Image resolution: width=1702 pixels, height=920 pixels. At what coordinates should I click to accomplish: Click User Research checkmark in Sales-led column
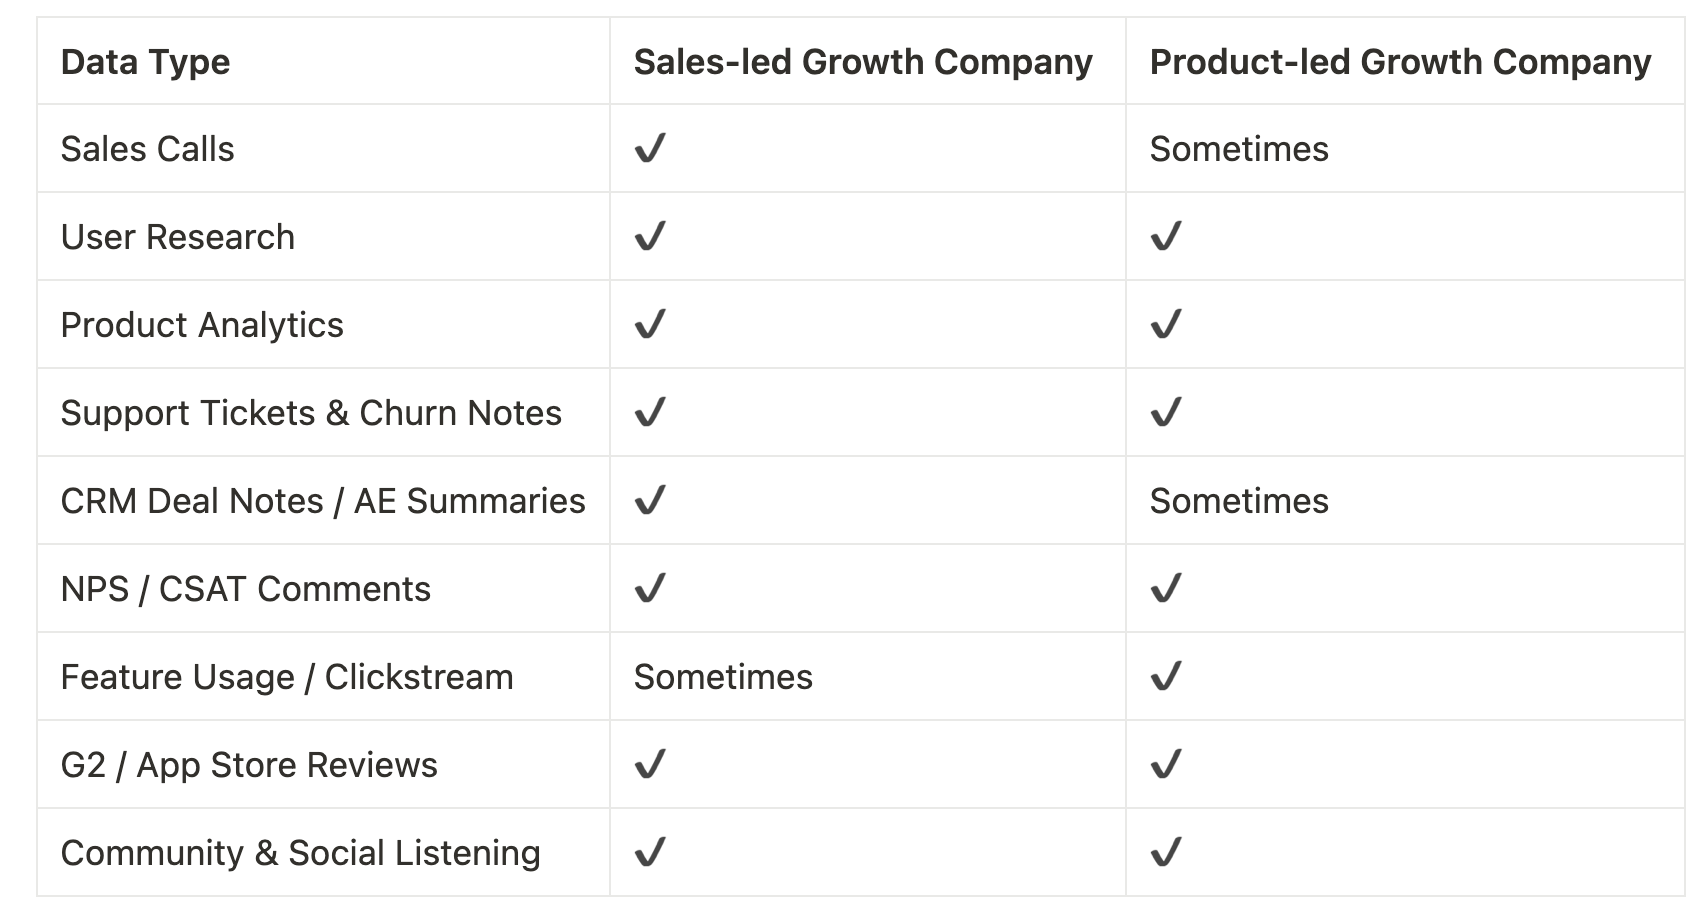coord(650,237)
